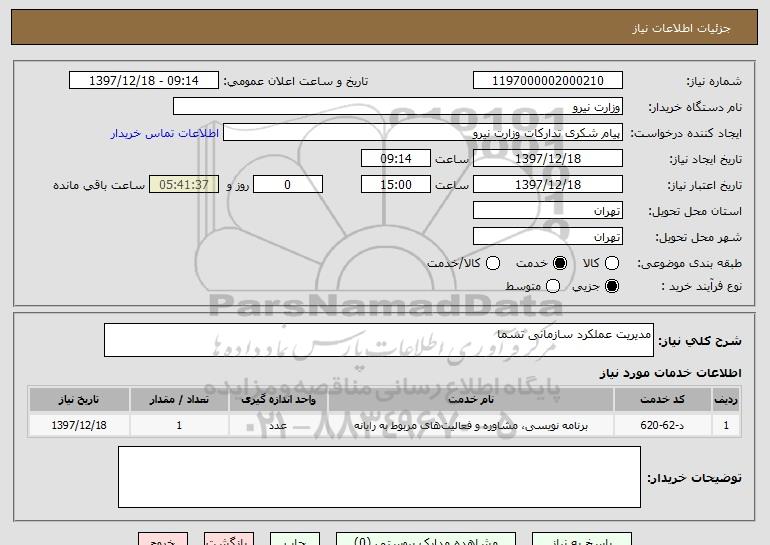This screenshot has height=545, width=770.
Task: Open اطلاعات تماس خریدار link
Action: click(165, 133)
